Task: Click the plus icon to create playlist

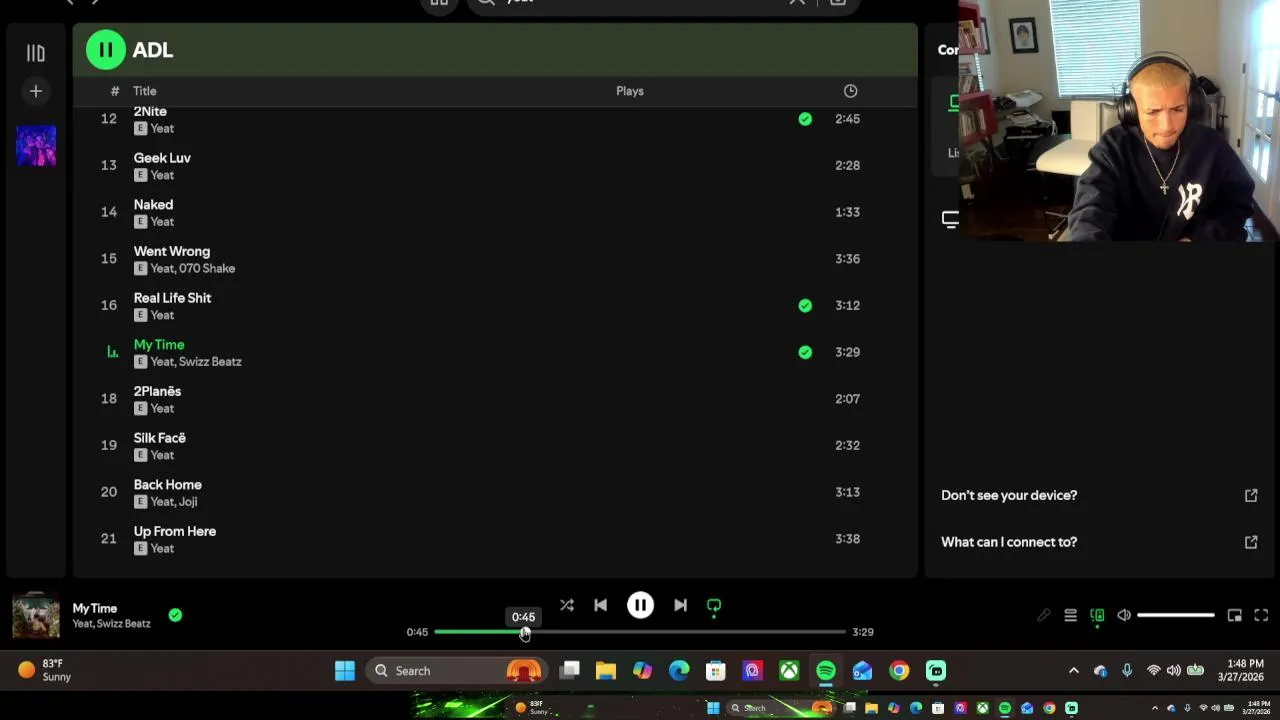Action: click(x=35, y=91)
